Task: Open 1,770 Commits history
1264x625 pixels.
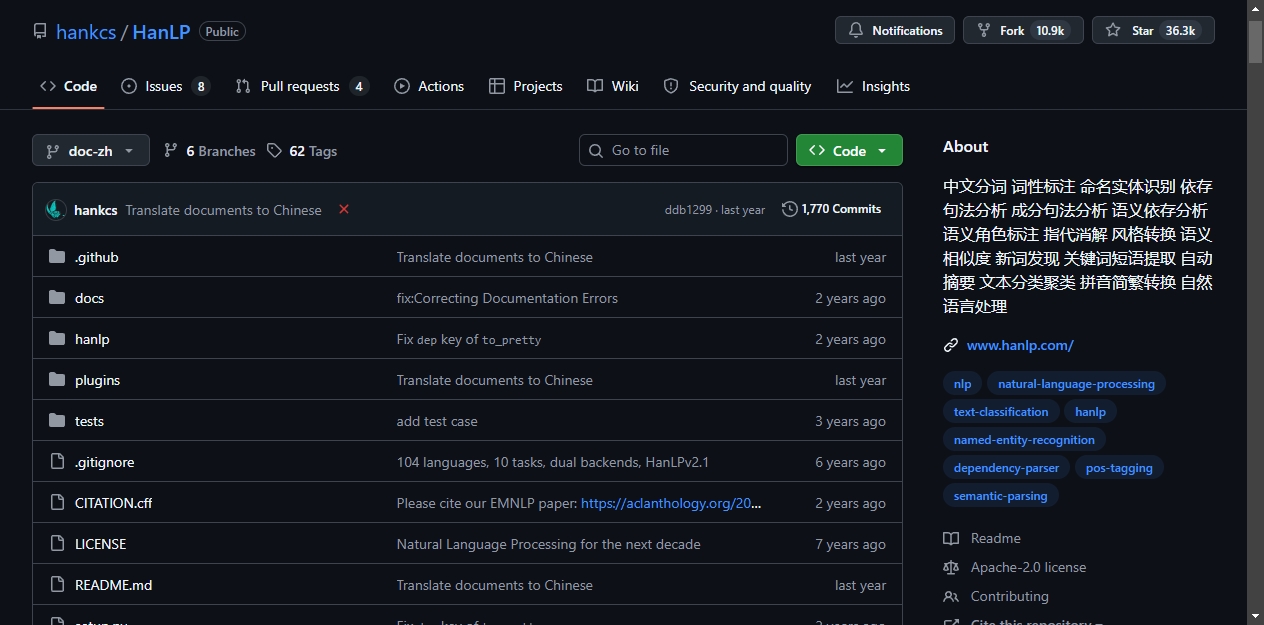Action: click(832, 209)
